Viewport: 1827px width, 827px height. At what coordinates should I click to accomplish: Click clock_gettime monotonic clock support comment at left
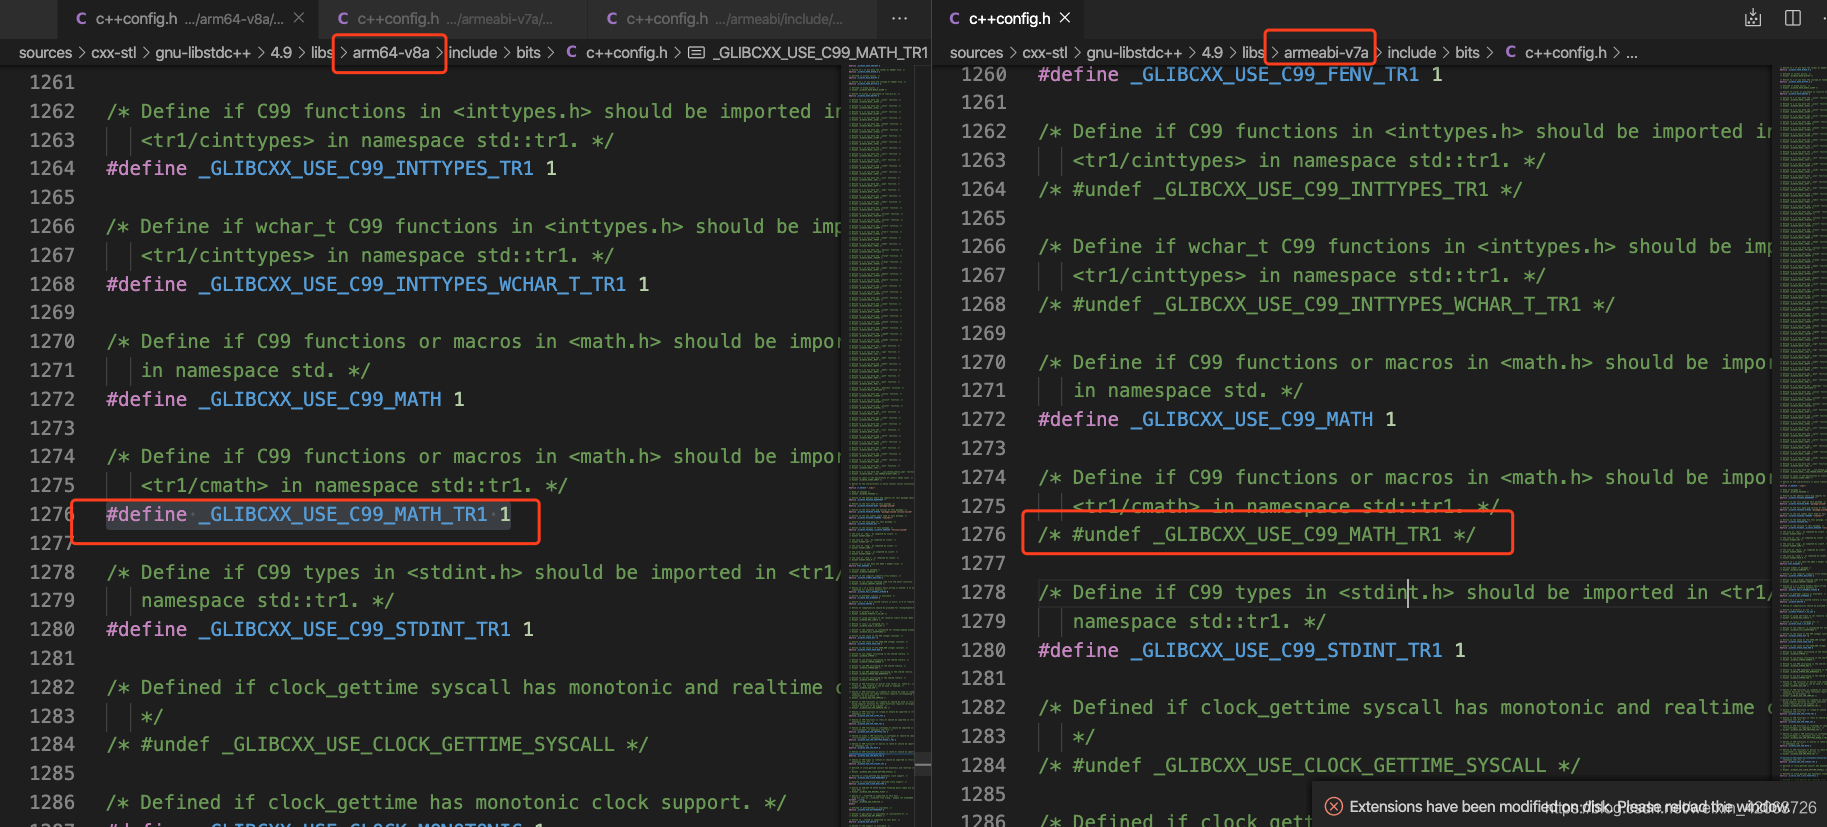pyautogui.click(x=446, y=802)
